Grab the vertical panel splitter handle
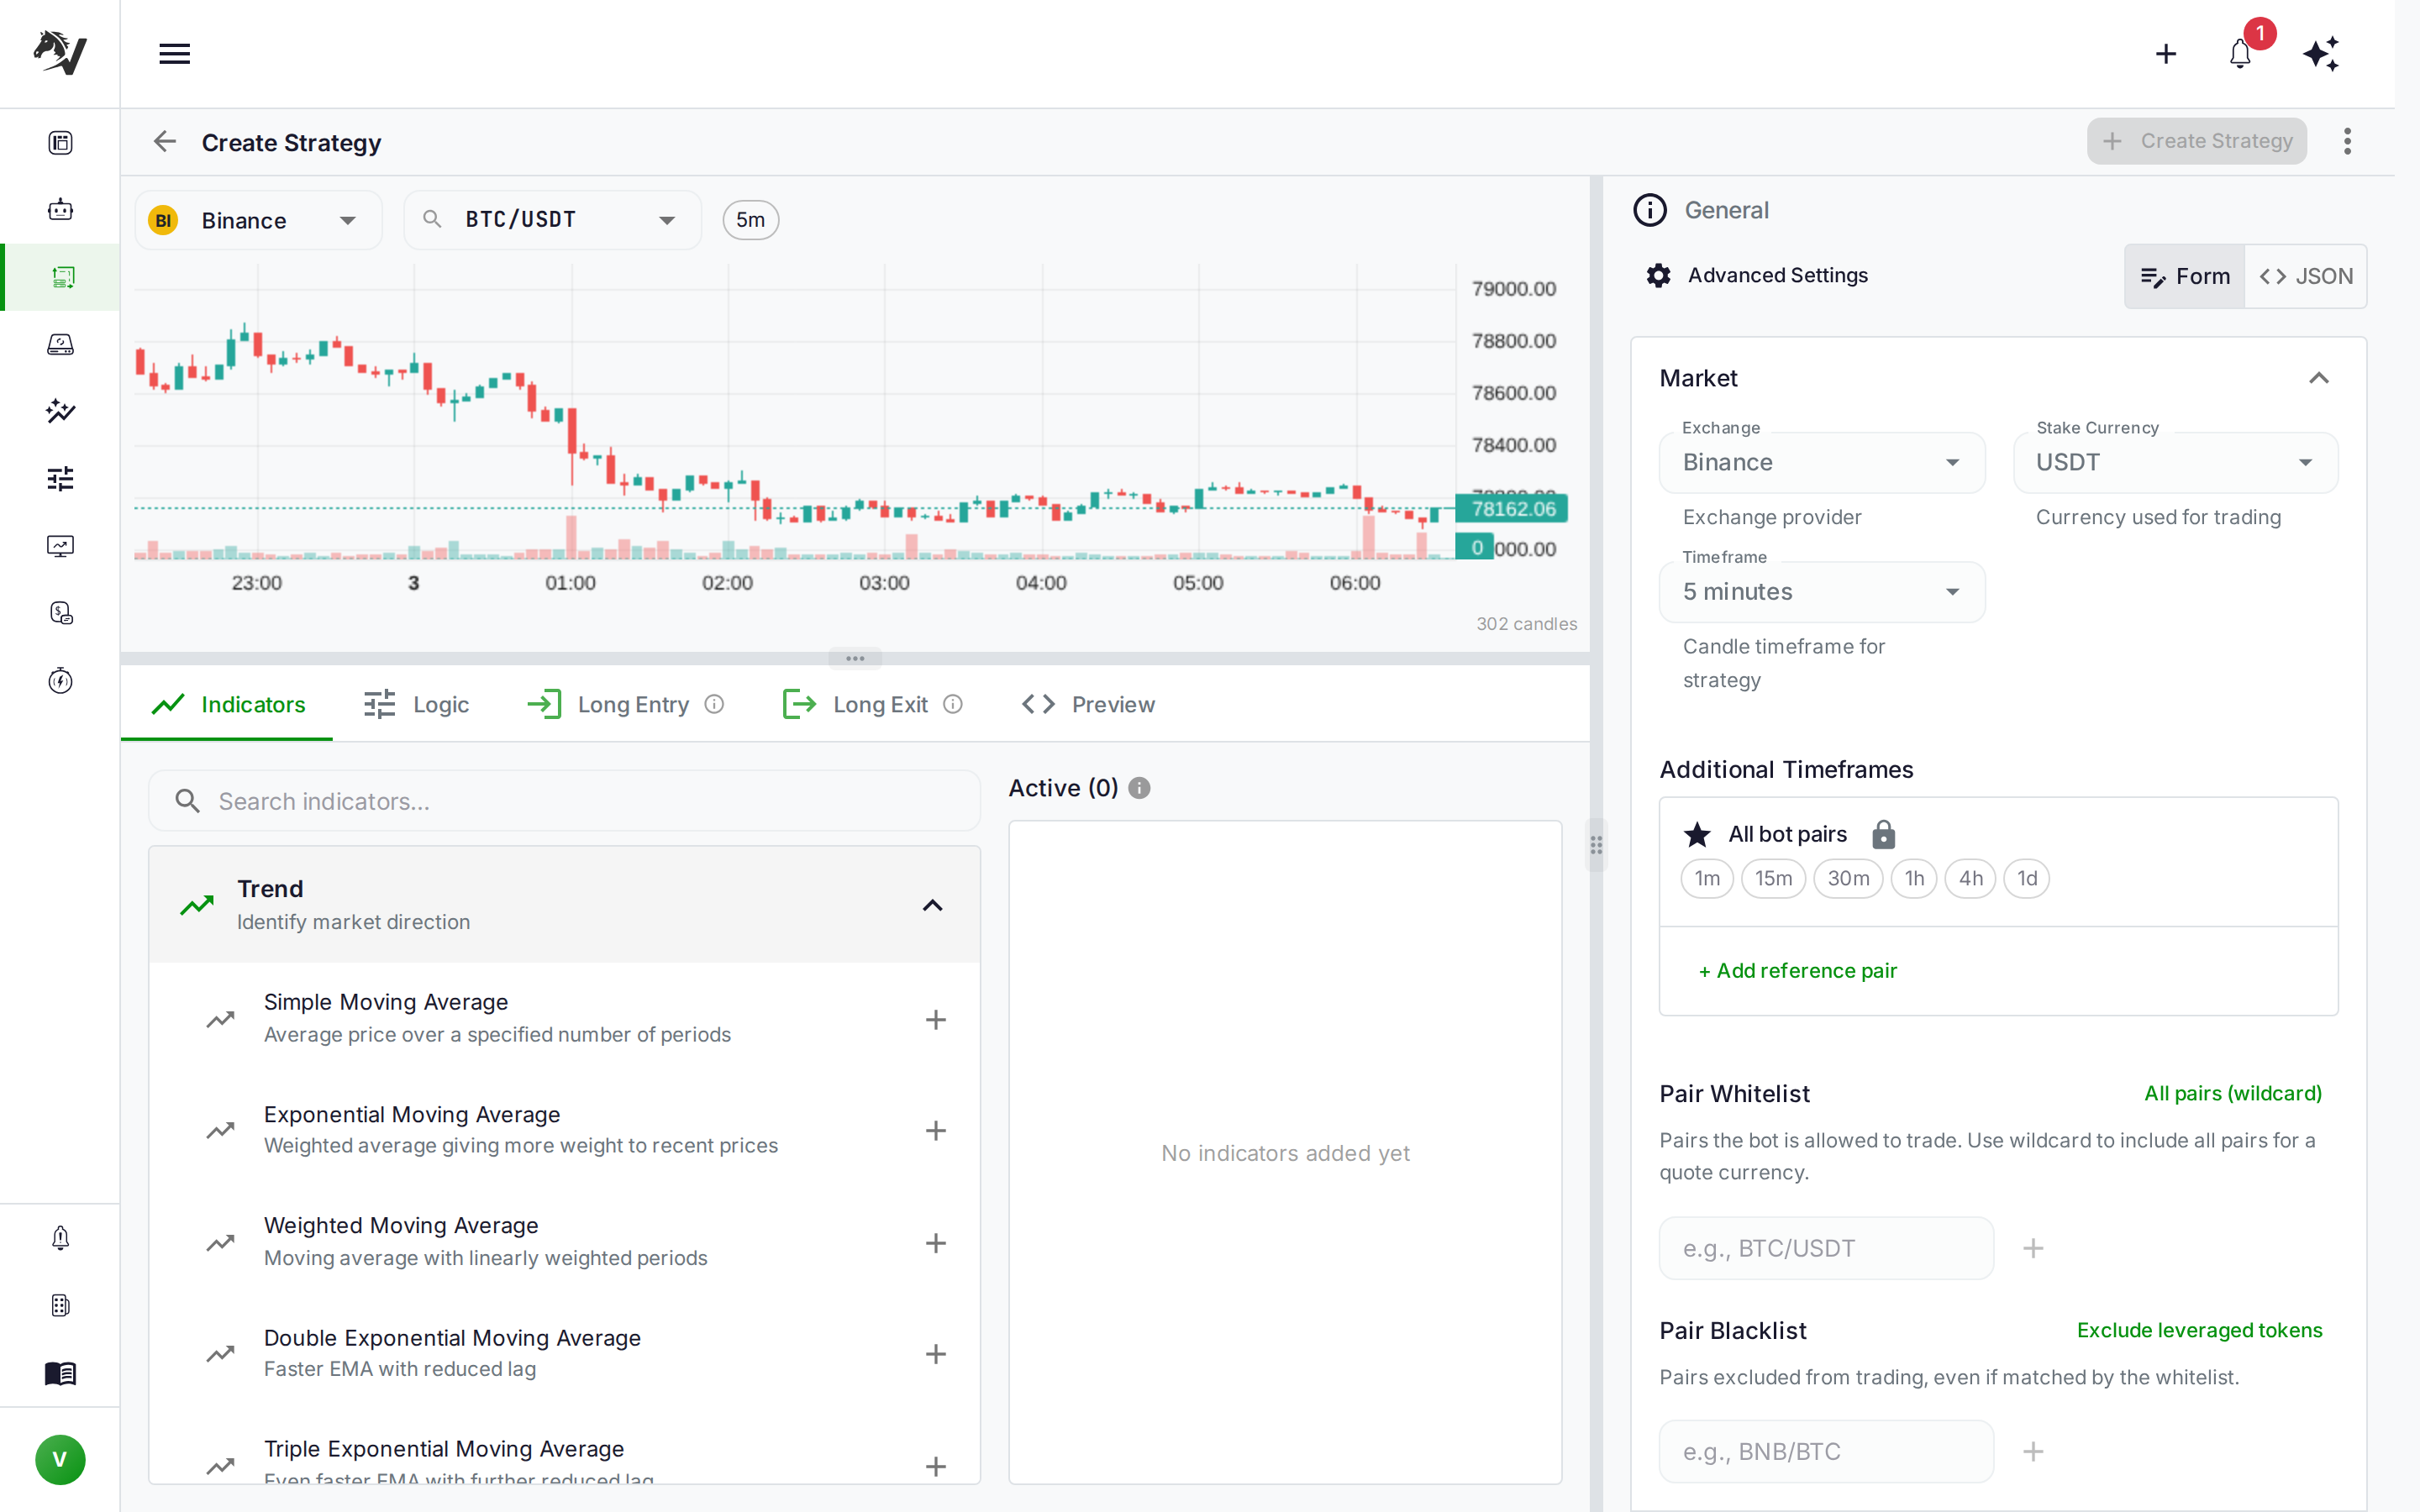 [1596, 845]
